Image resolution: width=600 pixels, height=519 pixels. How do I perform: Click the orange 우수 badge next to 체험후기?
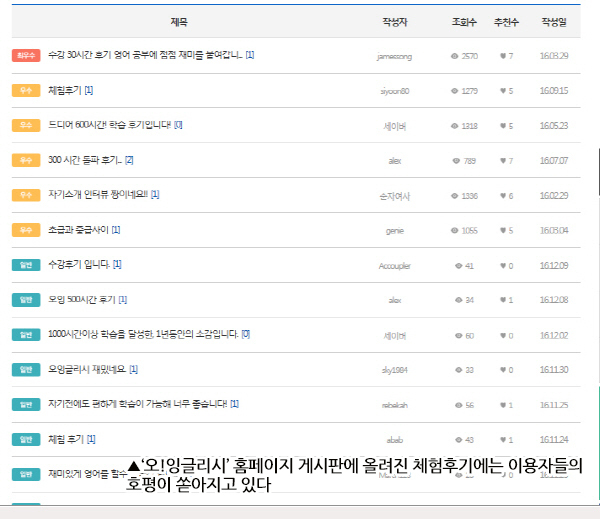[26, 90]
